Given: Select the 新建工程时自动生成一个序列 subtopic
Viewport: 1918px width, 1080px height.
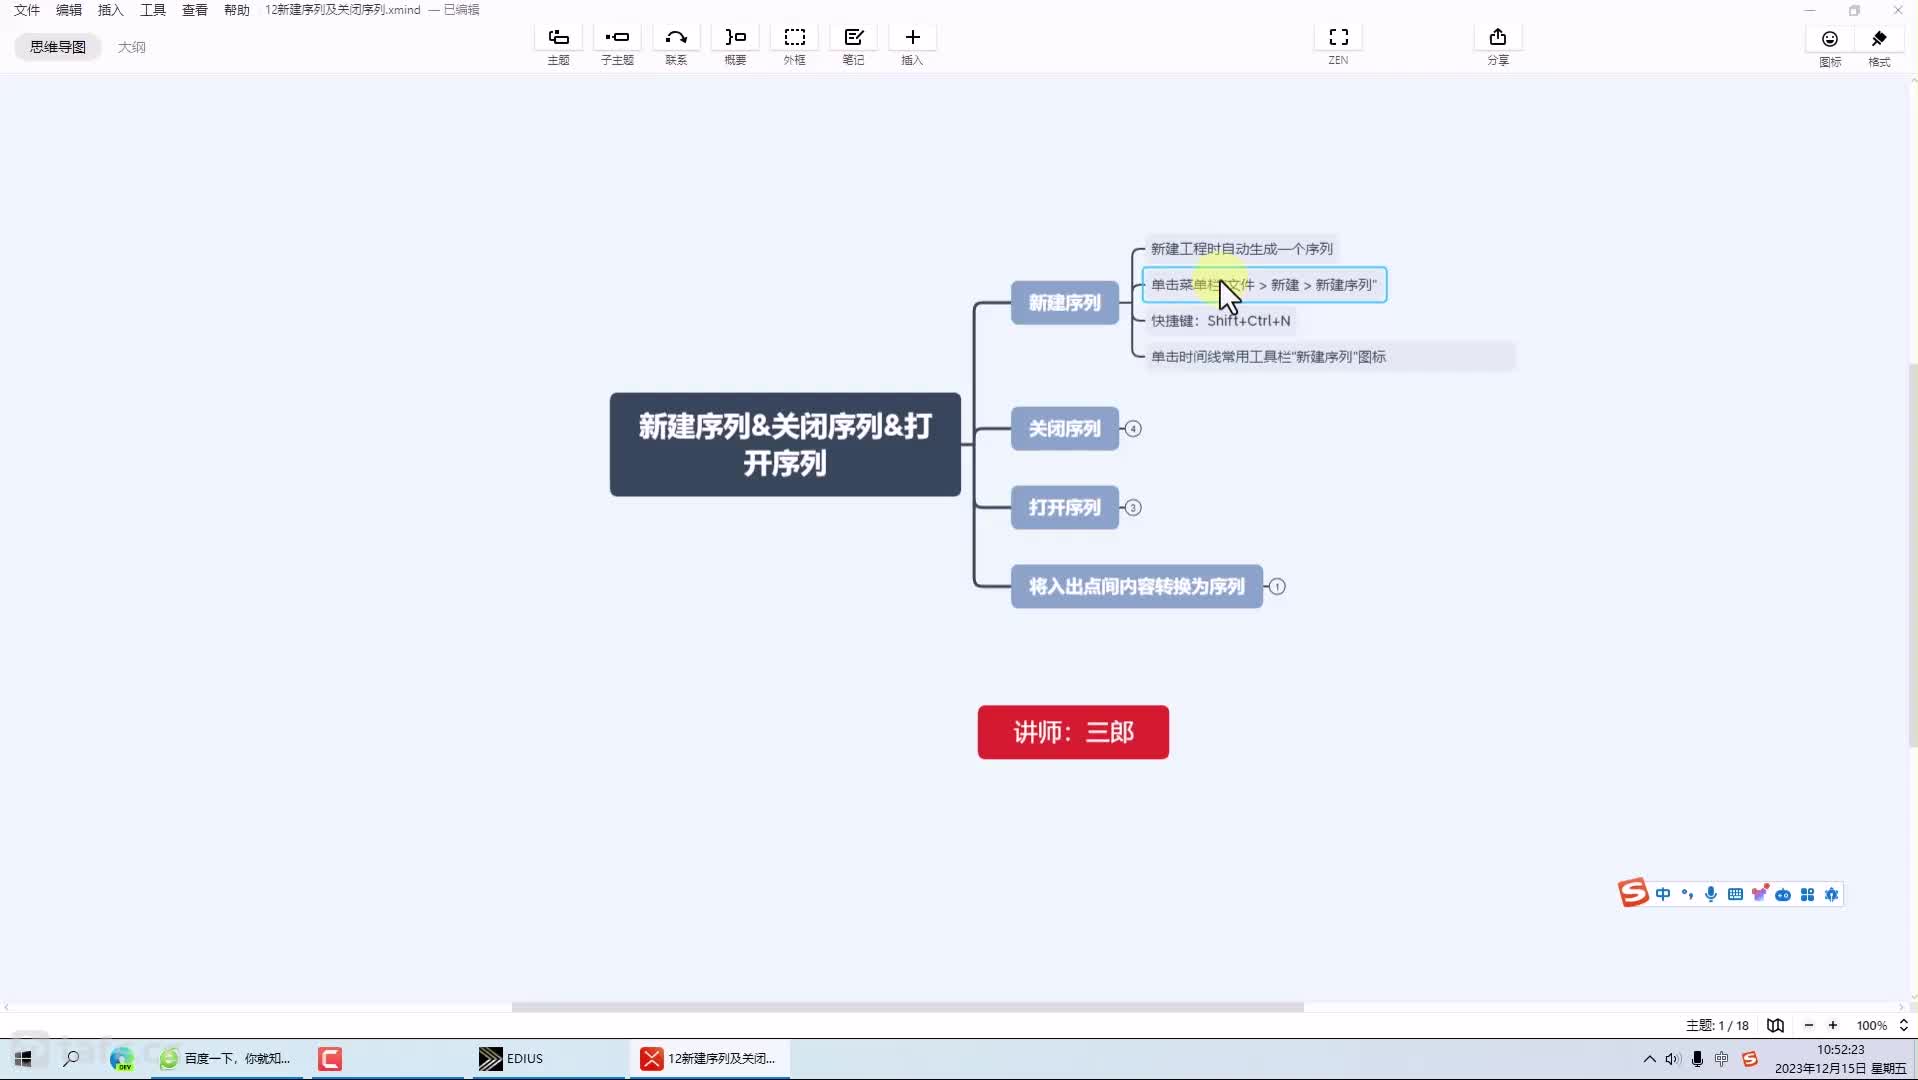Looking at the screenshot, I should (1241, 249).
